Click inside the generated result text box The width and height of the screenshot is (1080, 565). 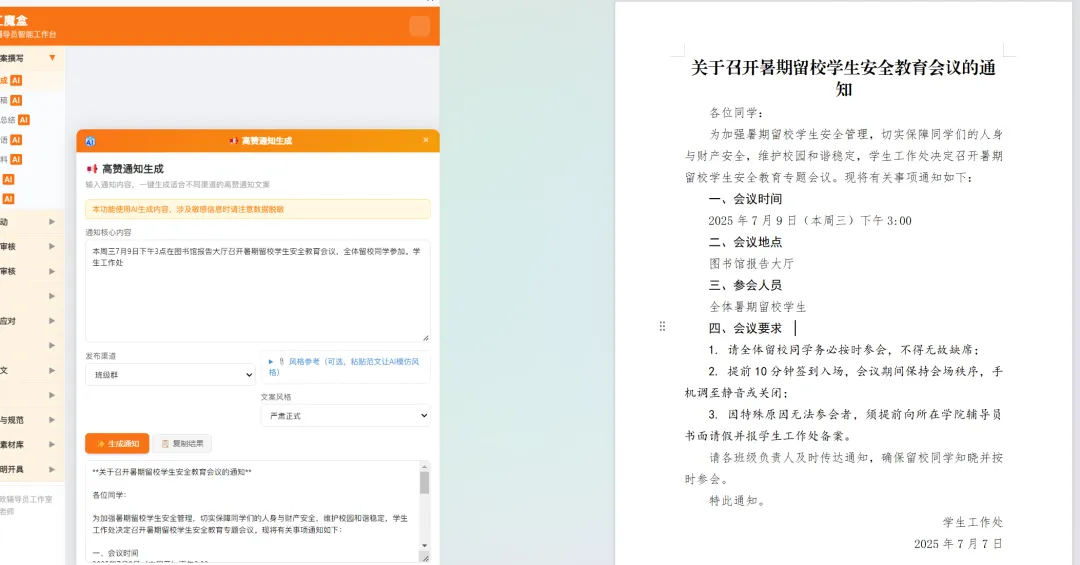click(x=253, y=511)
